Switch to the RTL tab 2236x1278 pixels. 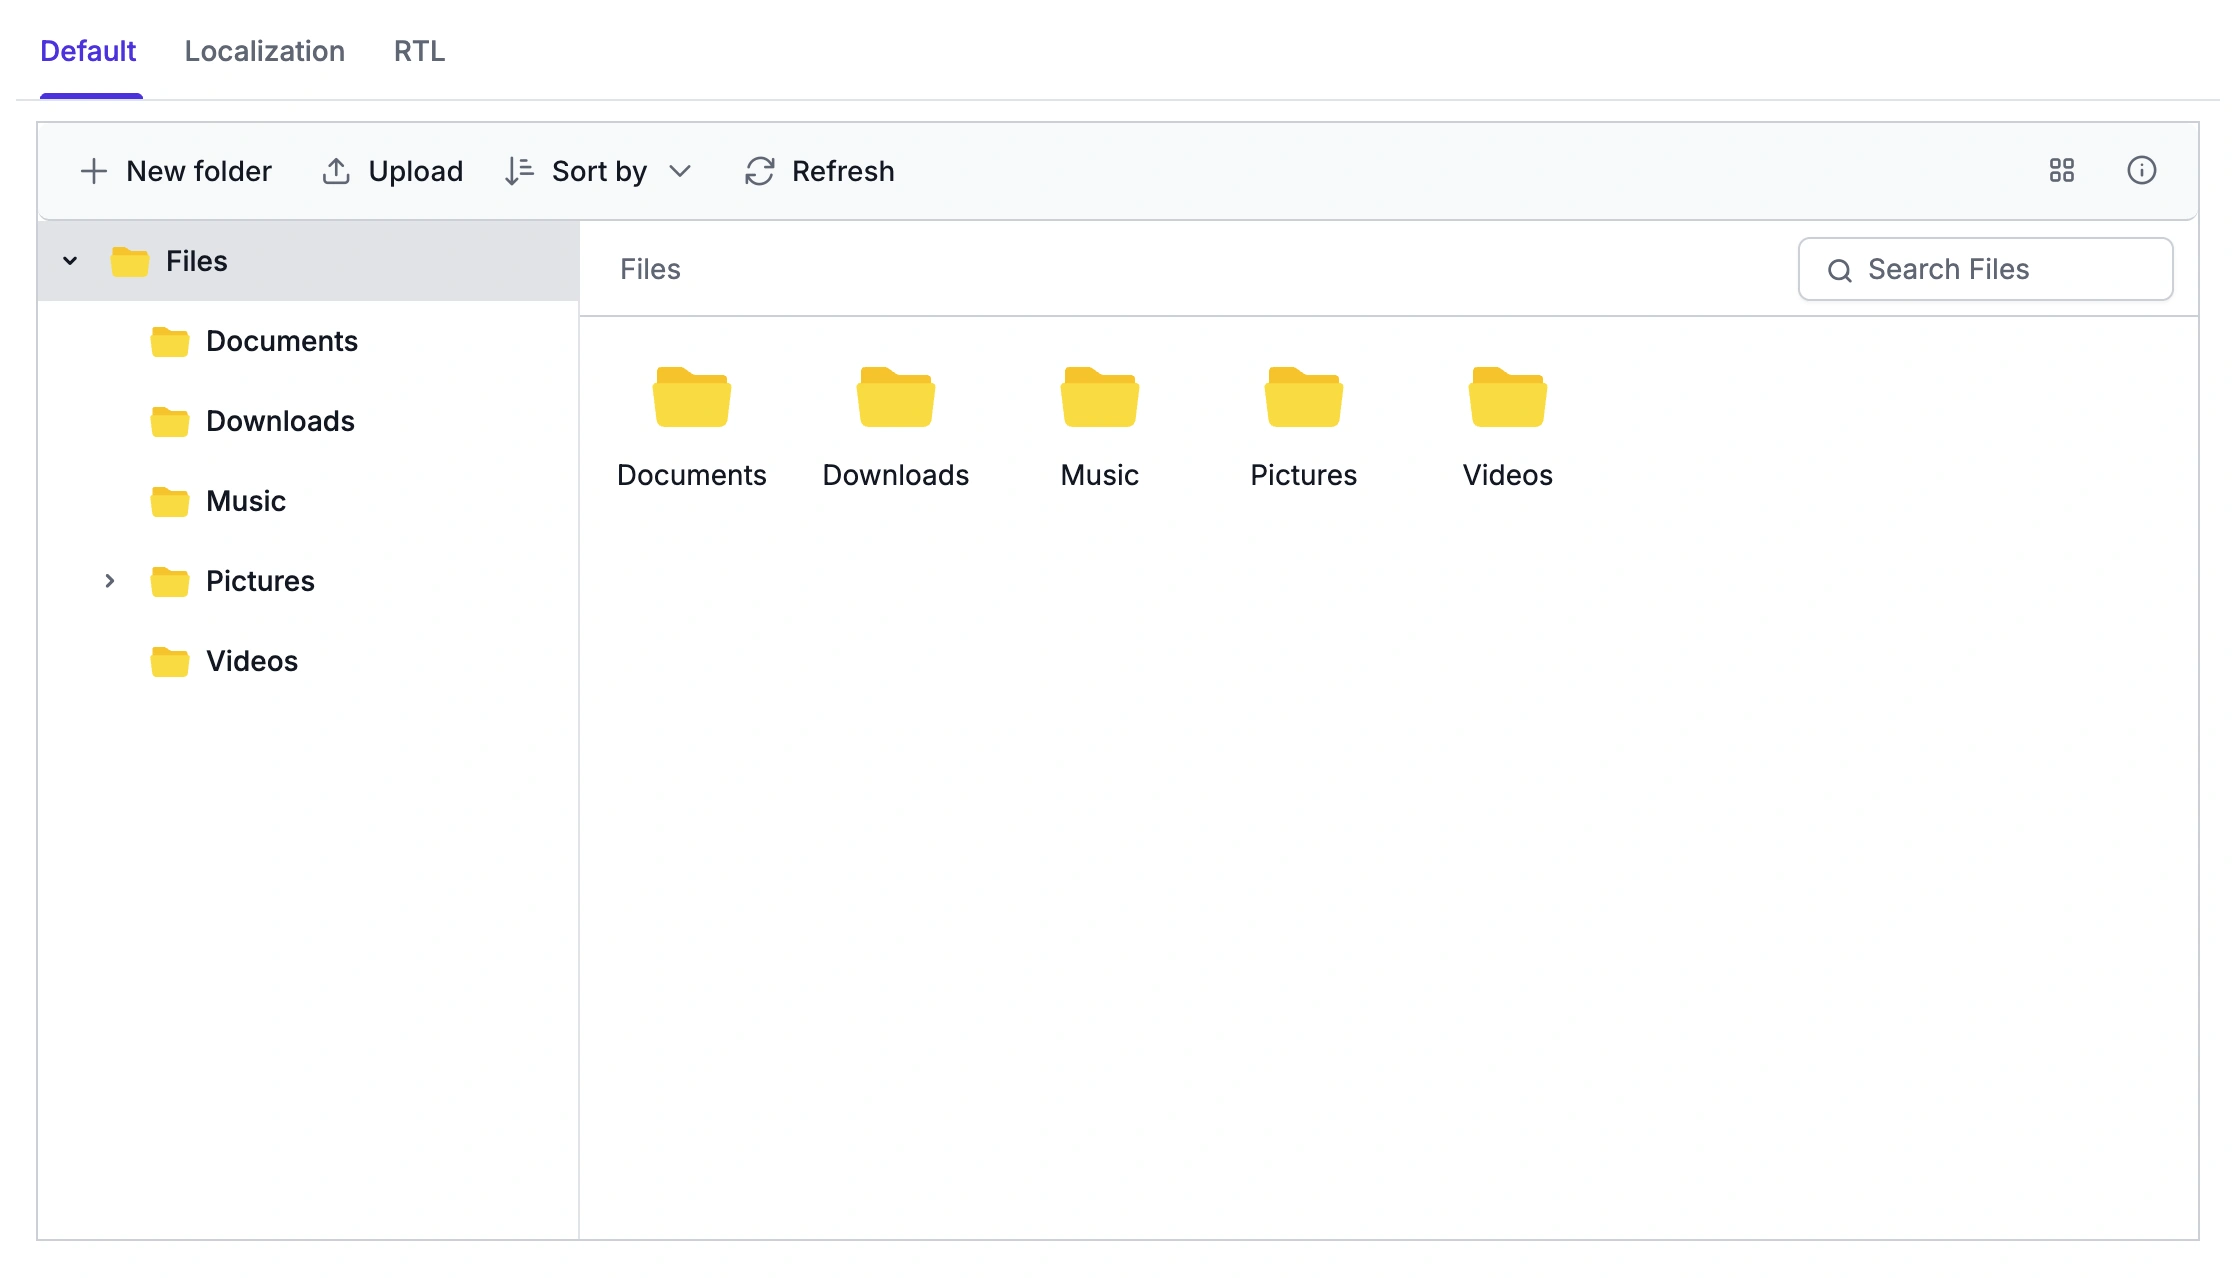click(420, 51)
